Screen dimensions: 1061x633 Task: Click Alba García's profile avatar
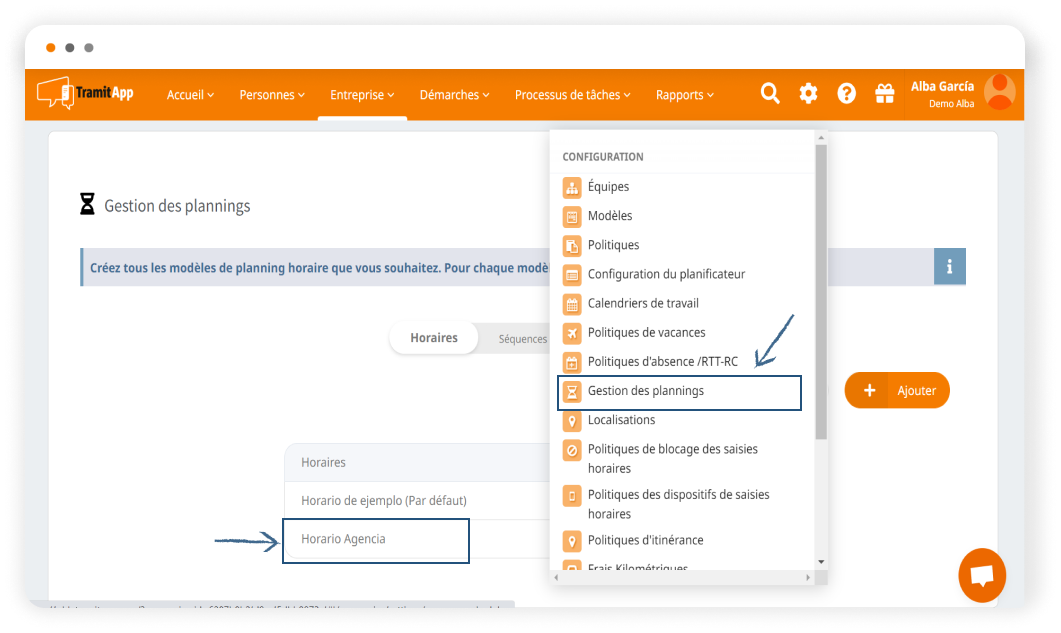999,92
